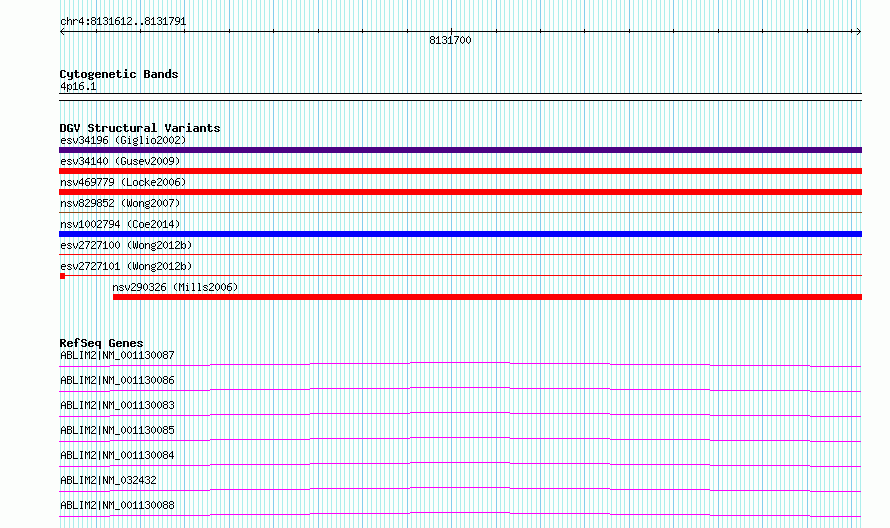Open the first esv2727100 (Wong2012b) label

126,245
